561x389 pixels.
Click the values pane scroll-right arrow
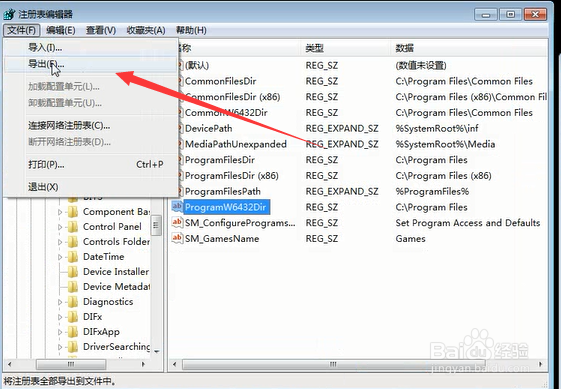(x=541, y=364)
